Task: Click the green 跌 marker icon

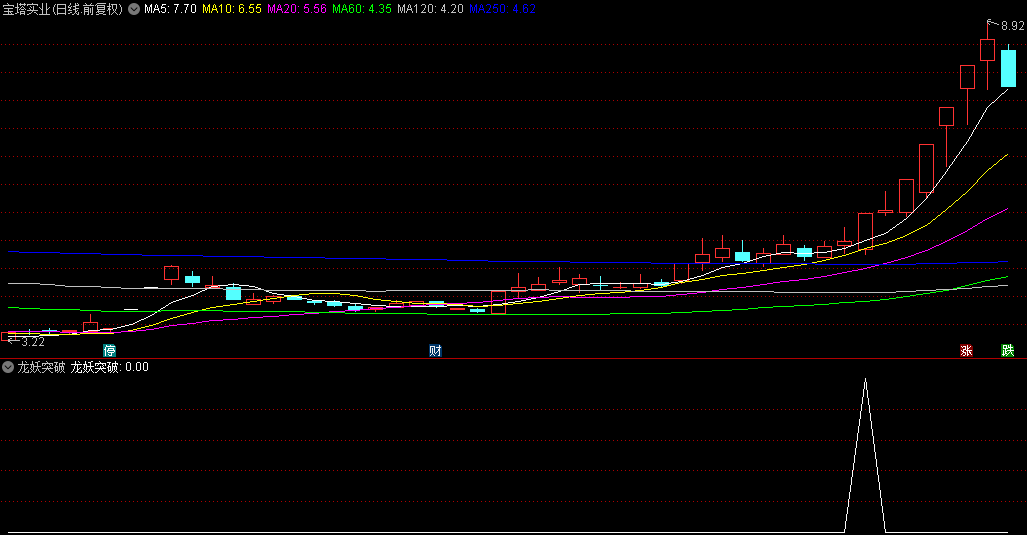Action: (1008, 350)
